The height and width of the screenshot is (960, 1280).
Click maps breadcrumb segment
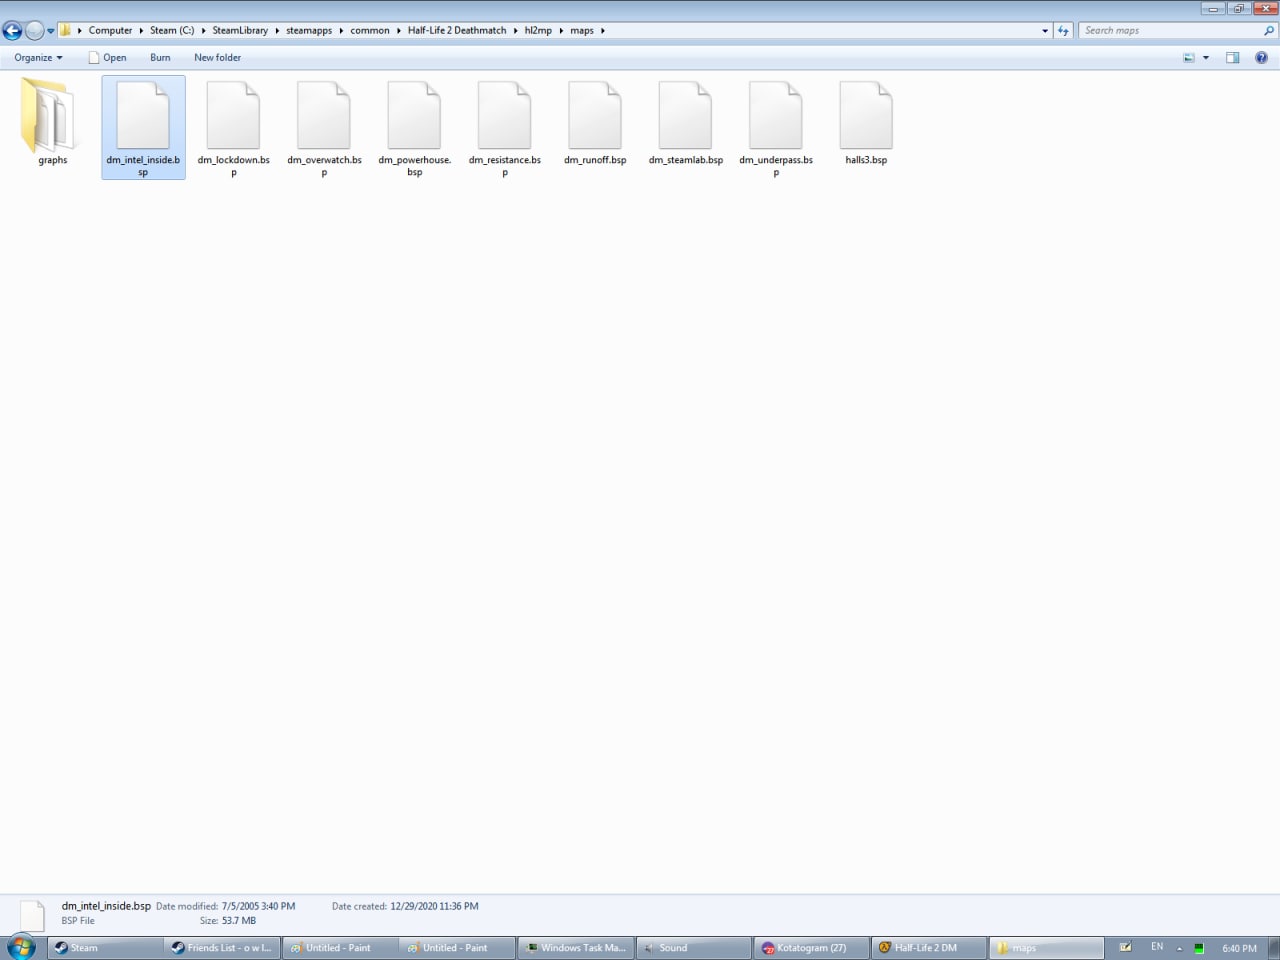pos(582,30)
